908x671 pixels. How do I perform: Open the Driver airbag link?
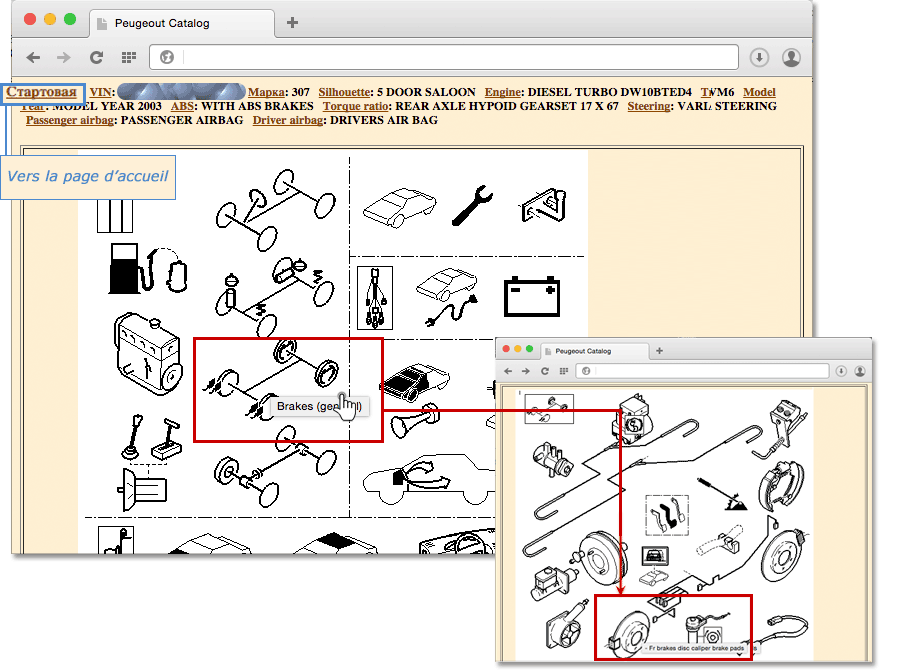(x=288, y=120)
